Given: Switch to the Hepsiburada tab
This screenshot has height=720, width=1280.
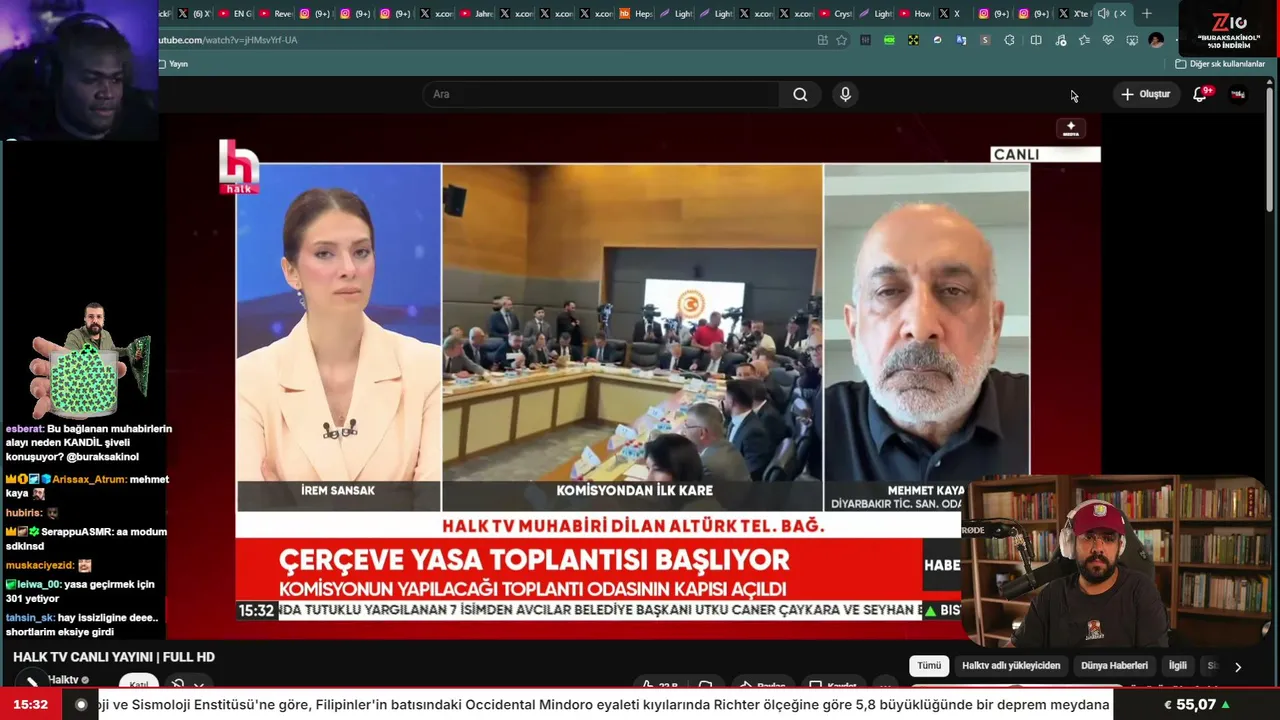Looking at the screenshot, I should coord(636,14).
